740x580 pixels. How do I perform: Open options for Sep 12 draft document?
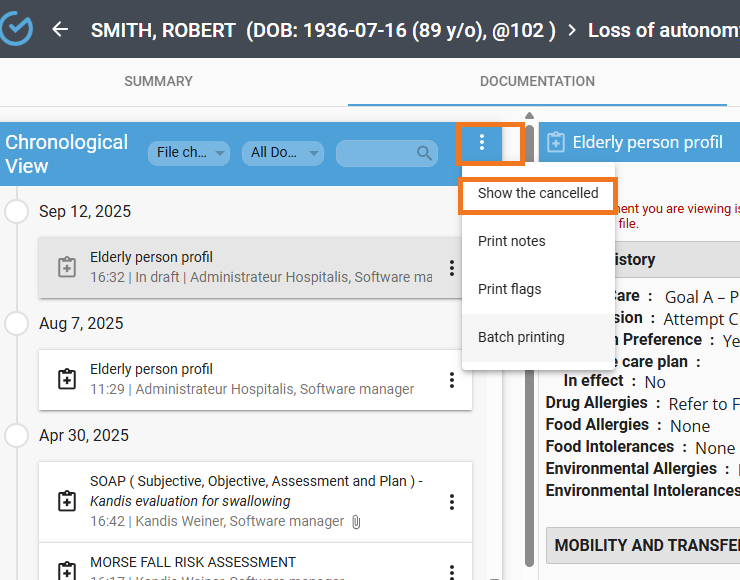452,268
